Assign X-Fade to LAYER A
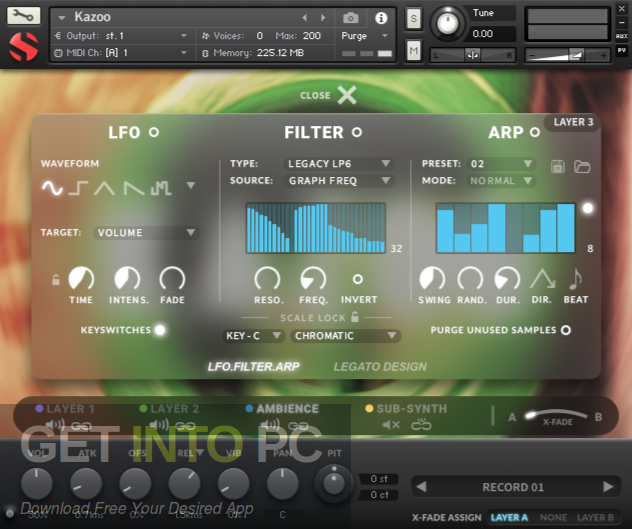This screenshot has width=632, height=529. (x=509, y=517)
